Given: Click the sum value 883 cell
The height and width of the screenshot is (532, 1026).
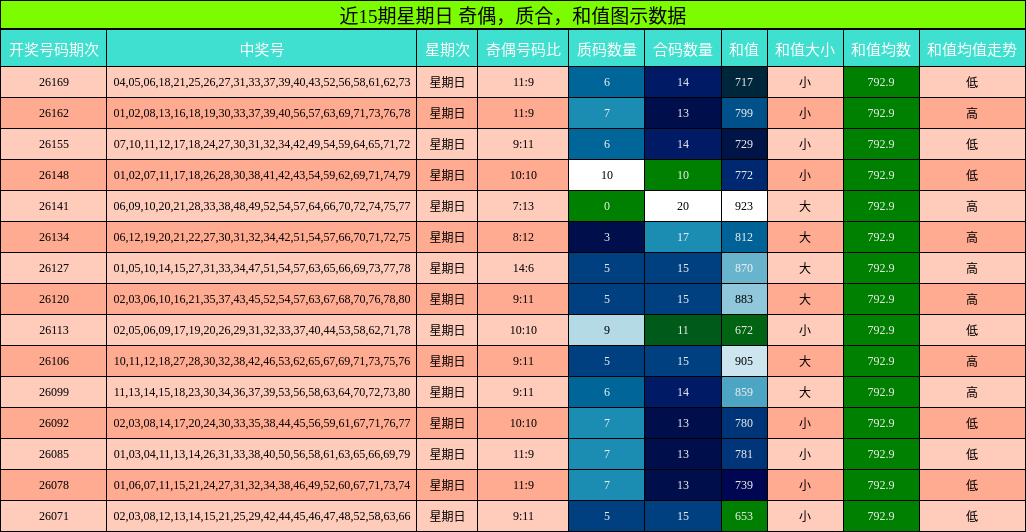Looking at the screenshot, I should (x=744, y=299).
